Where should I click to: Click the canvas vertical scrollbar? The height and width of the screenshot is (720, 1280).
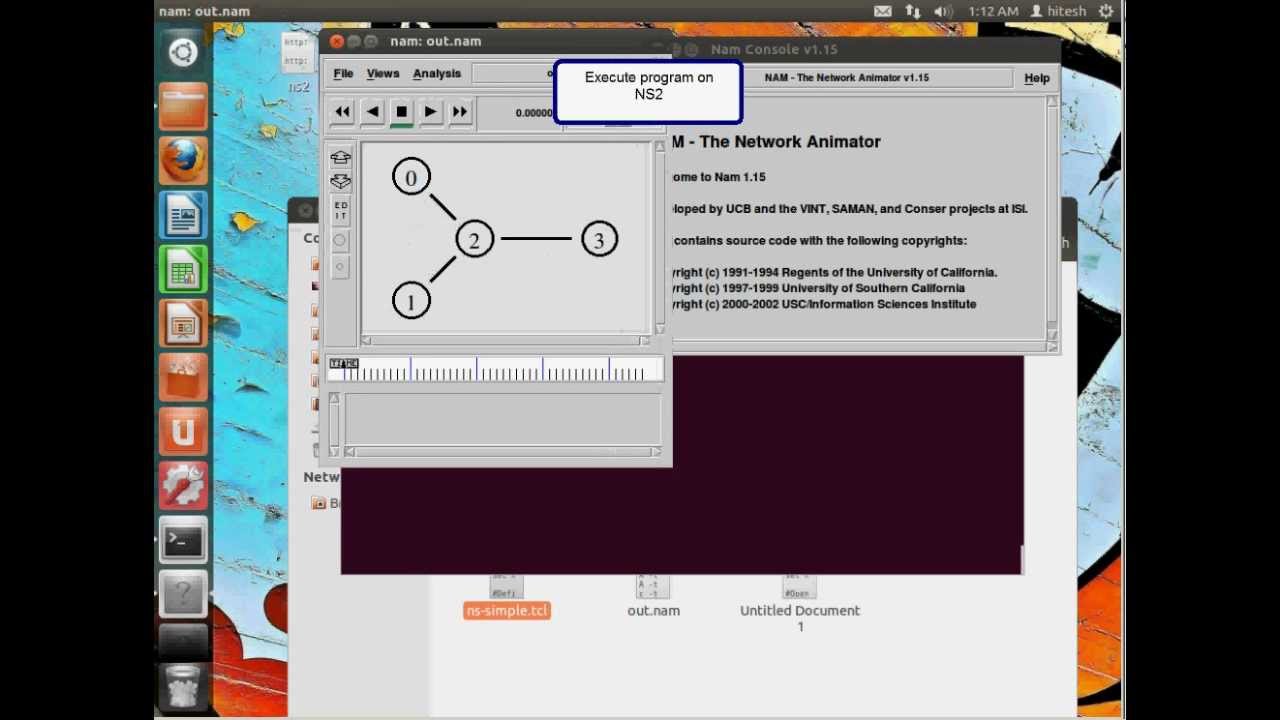[x=660, y=238]
